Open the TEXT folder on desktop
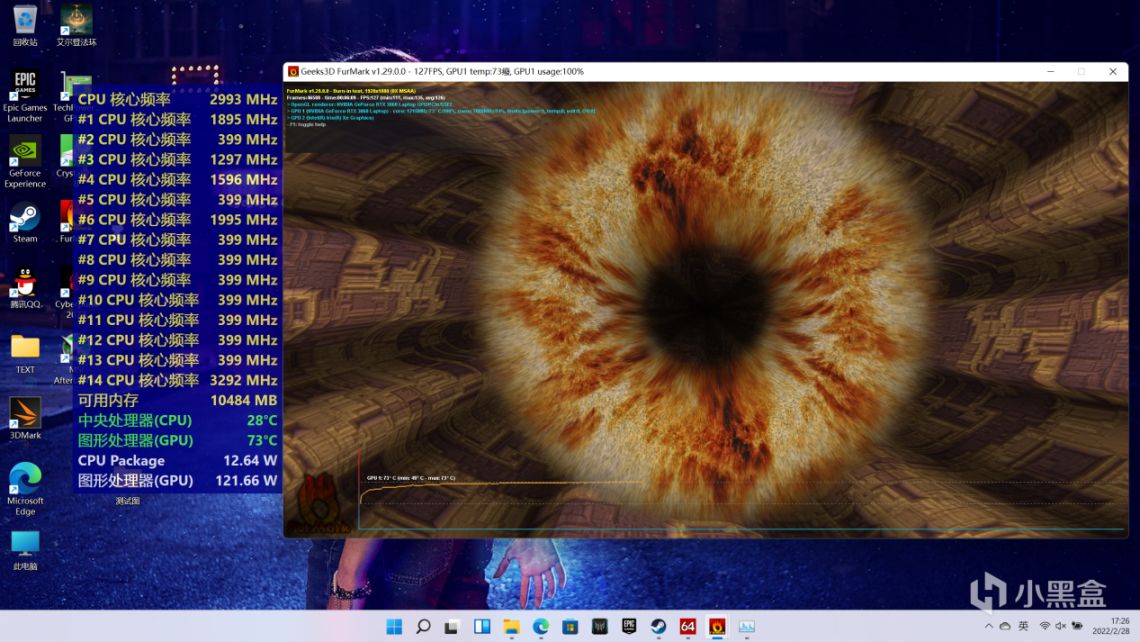The width and height of the screenshot is (1140, 642). (25, 353)
